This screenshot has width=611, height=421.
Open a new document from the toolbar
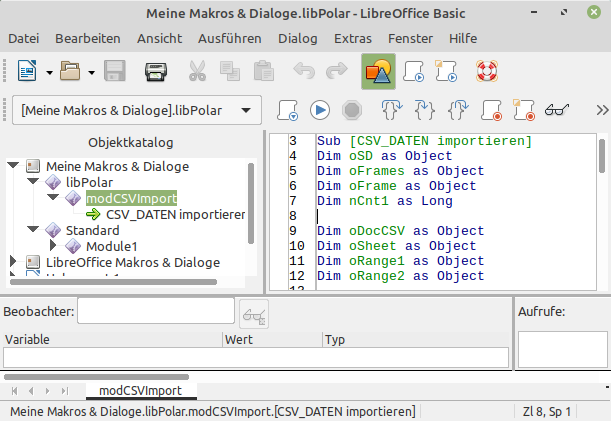tap(27, 71)
